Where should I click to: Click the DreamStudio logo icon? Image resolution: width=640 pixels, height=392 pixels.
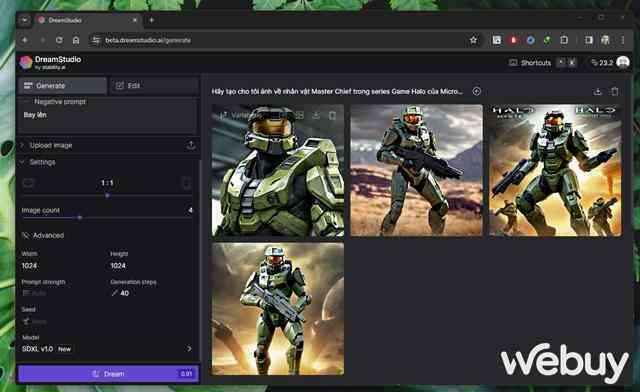click(x=26, y=62)
